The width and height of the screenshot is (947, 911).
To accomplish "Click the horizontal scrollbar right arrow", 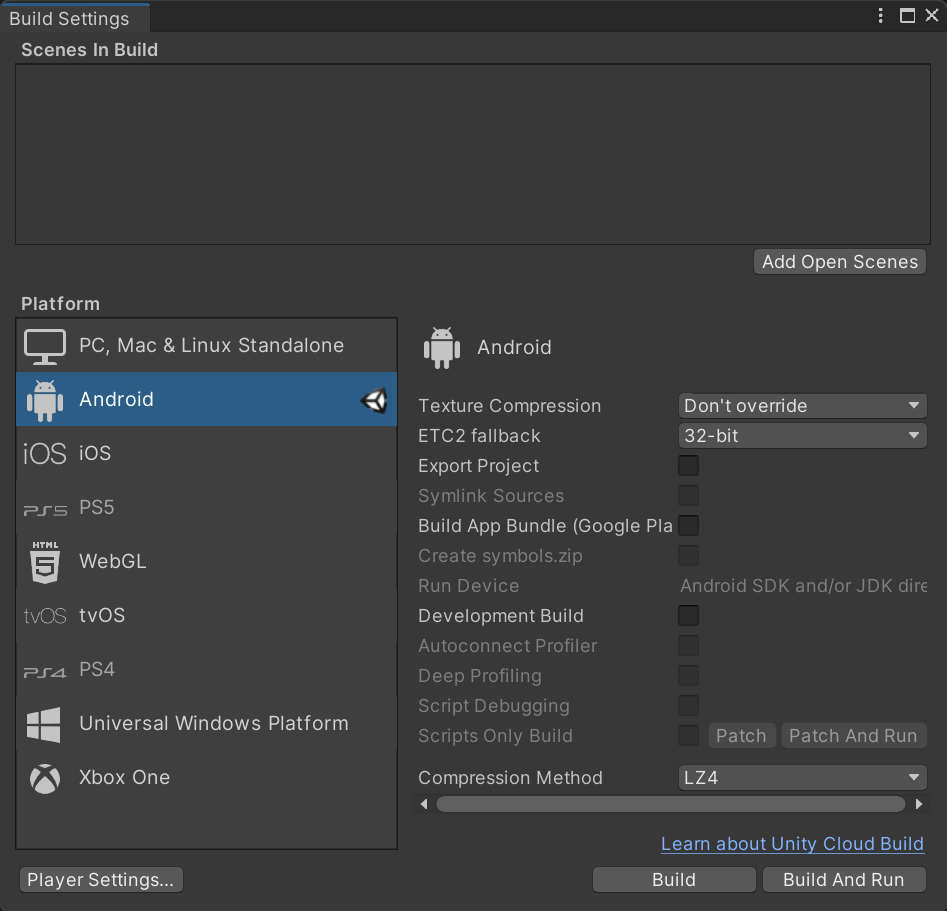I will 919,804.
